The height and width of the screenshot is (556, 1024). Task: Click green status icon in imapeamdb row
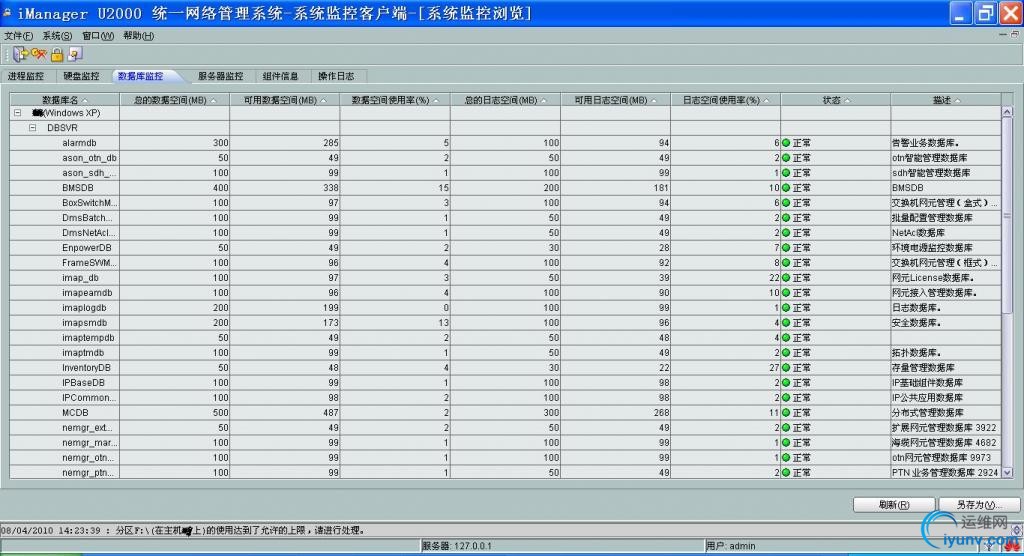click(786, 293)
